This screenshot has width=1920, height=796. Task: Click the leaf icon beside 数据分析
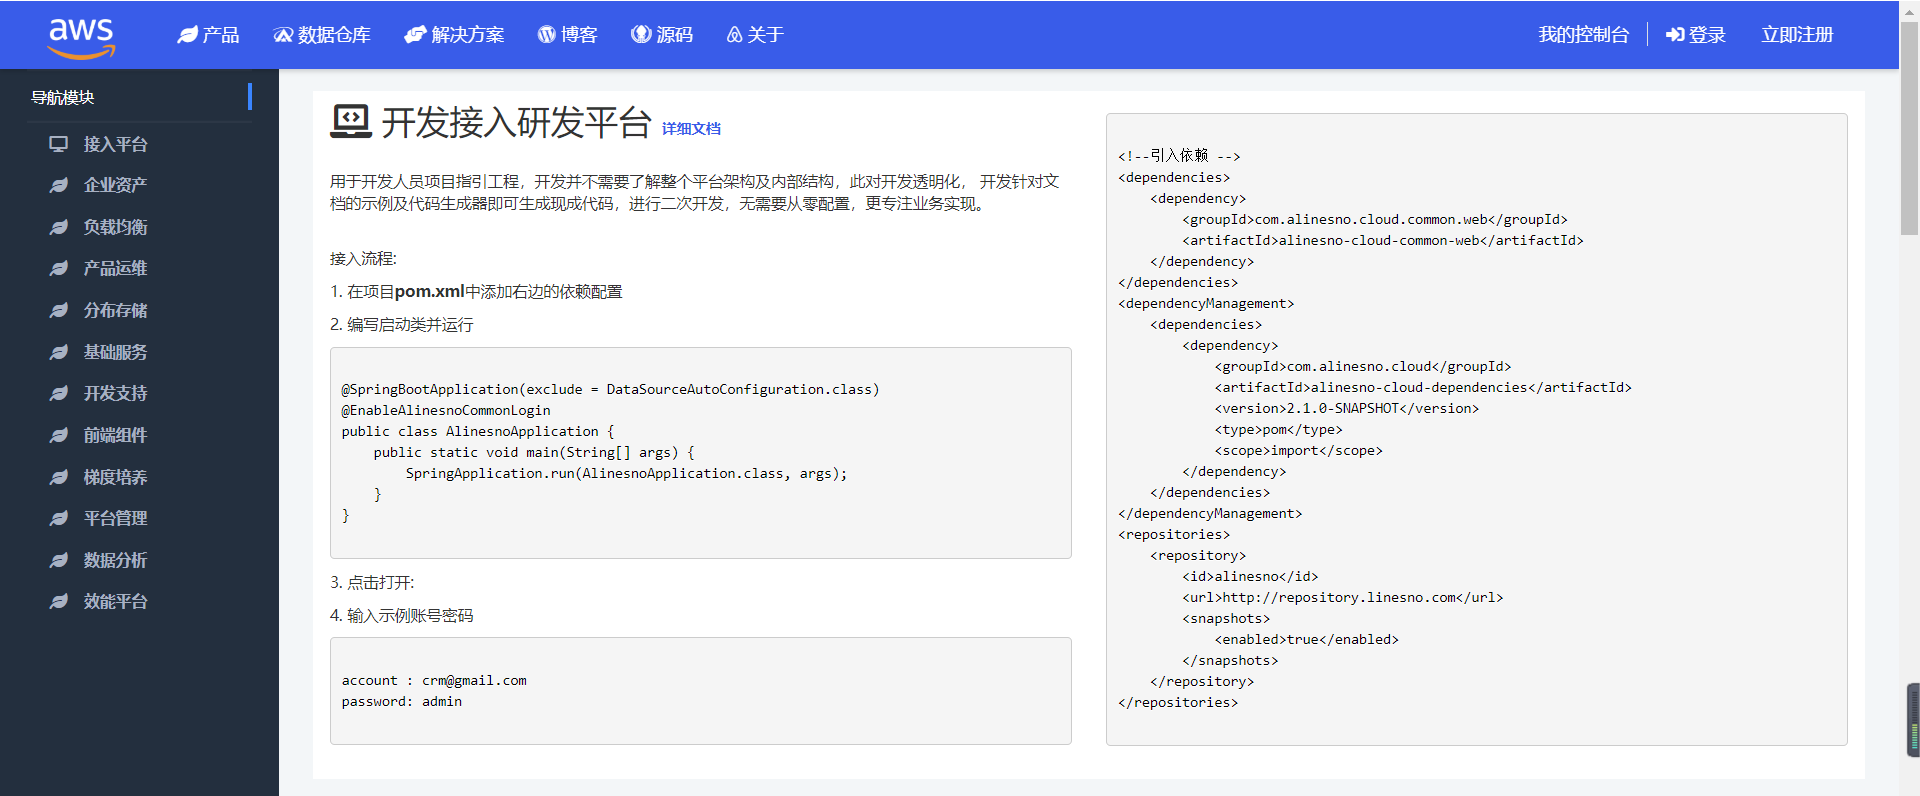59,560
